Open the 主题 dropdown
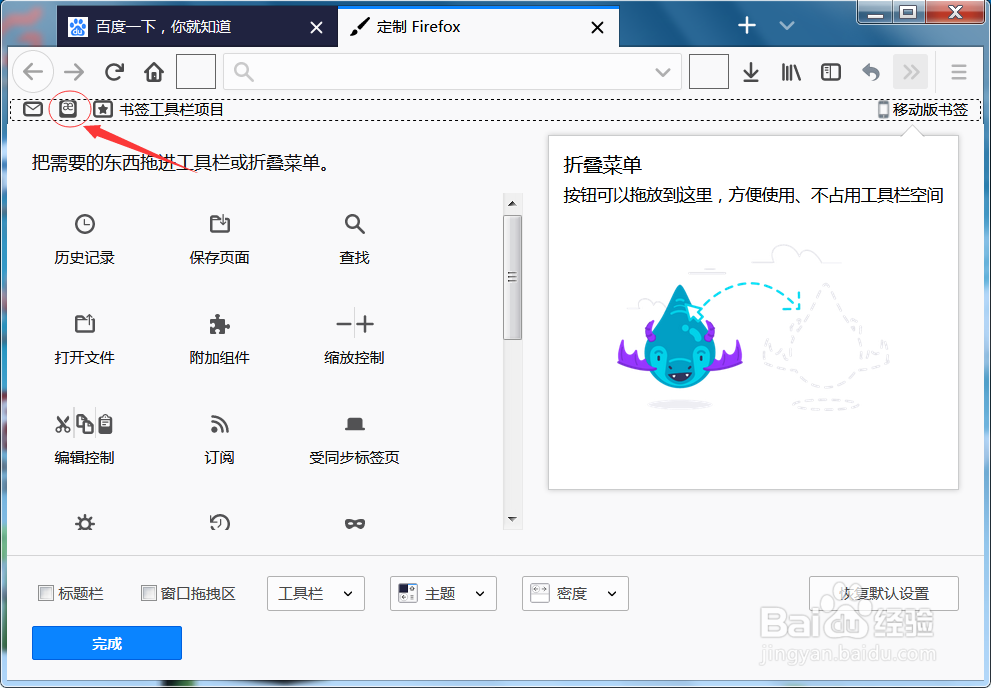Viewport: 991px width, 688px height. coord(443,593)
